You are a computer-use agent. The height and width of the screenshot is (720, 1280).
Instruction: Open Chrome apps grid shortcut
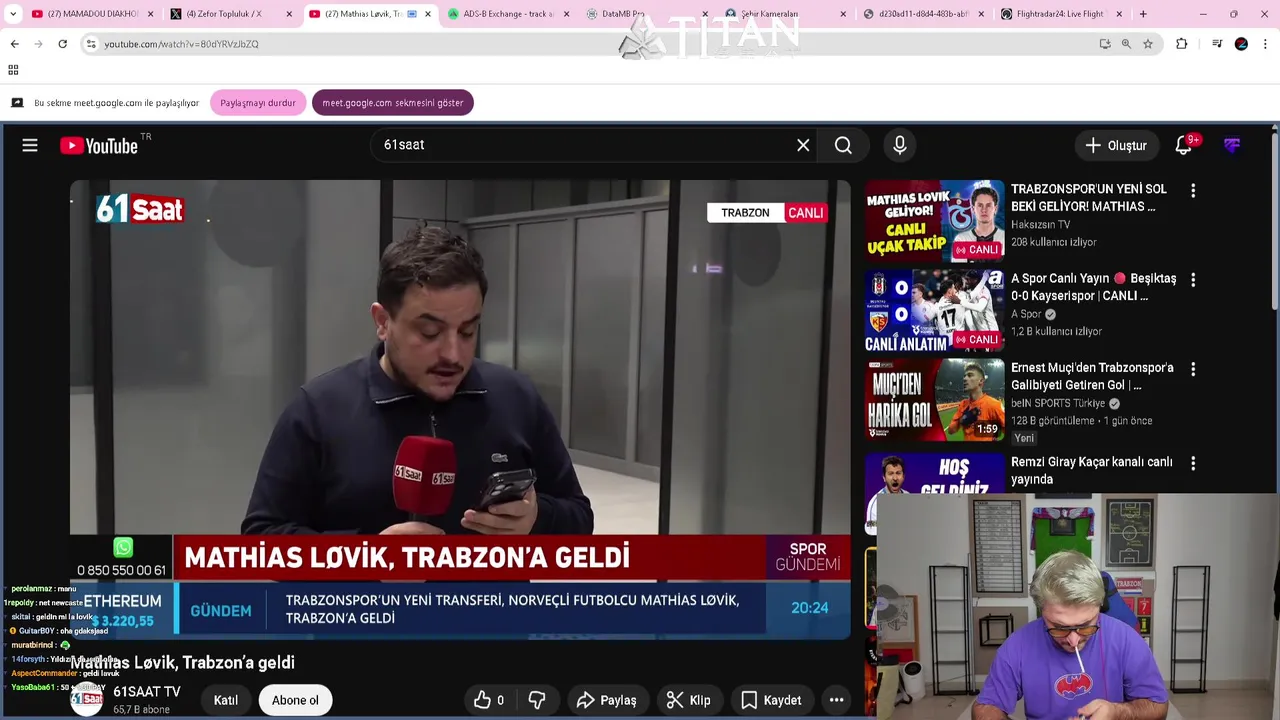tap(13, 70)
